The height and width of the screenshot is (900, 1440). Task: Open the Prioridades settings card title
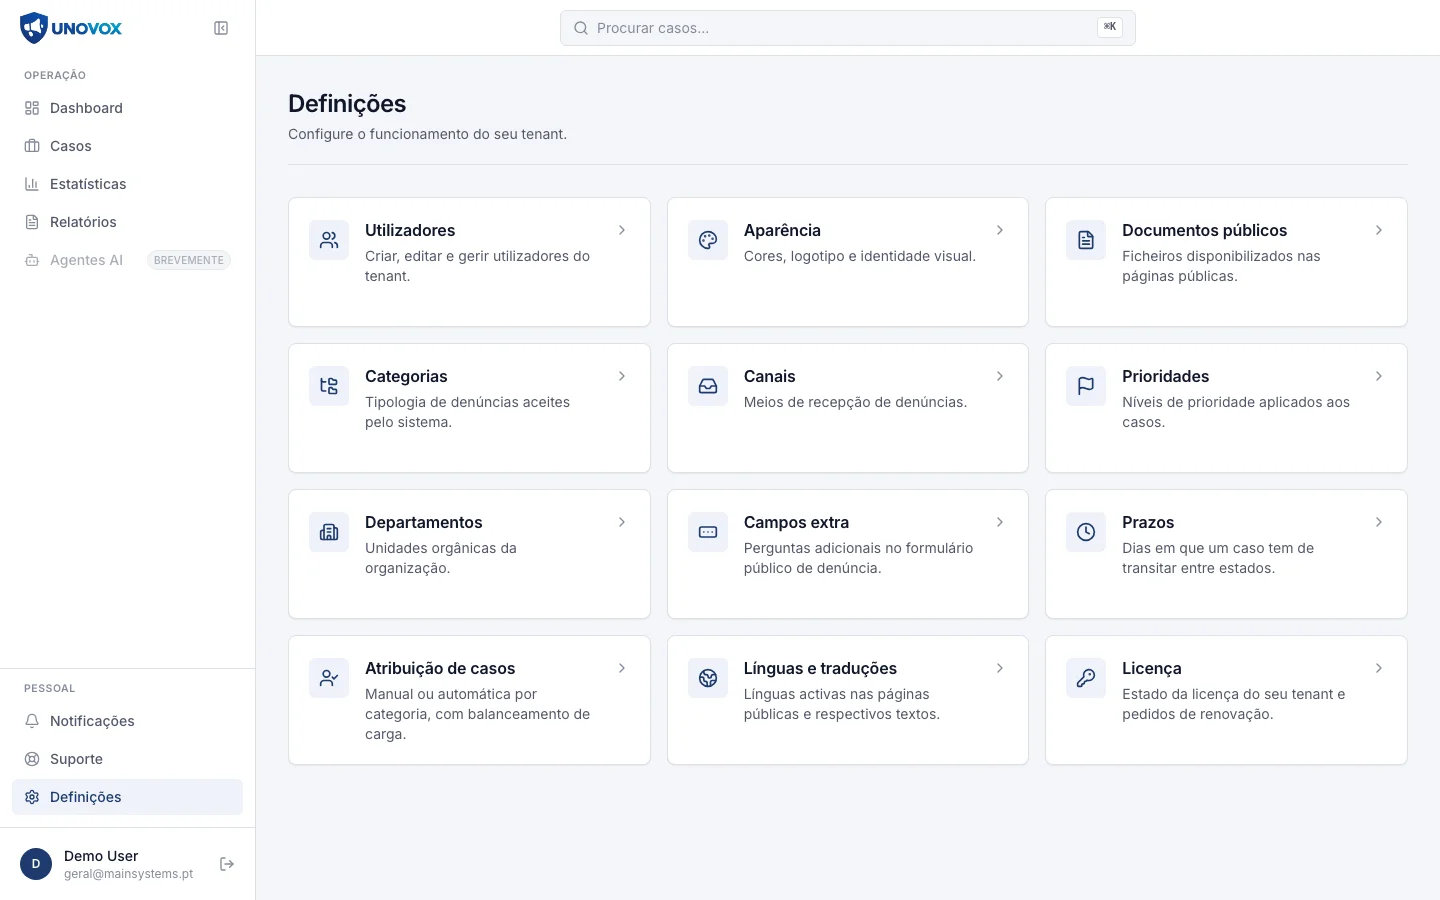coord(1165,376)
